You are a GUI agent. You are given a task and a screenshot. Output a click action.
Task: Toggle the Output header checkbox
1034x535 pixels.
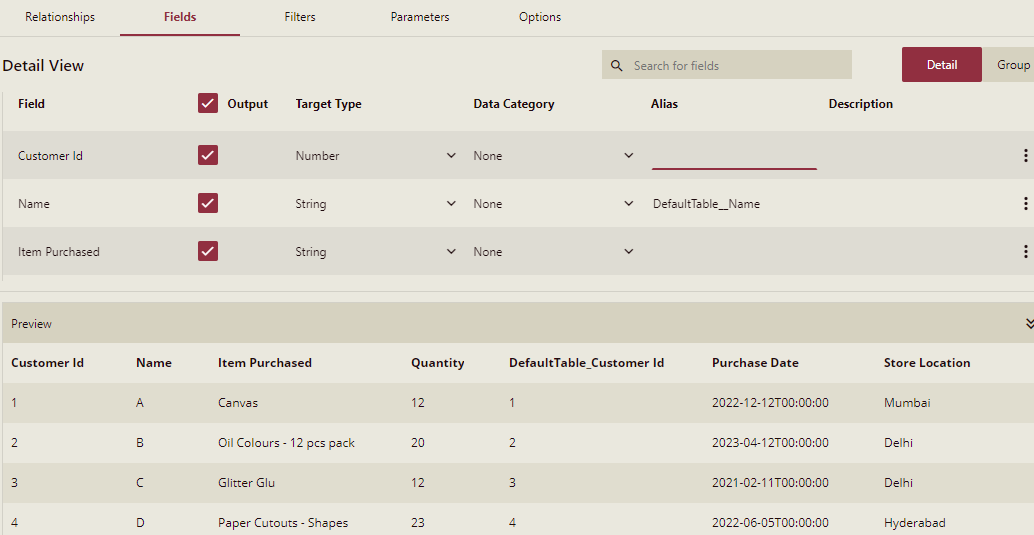(x=208, y=104)
